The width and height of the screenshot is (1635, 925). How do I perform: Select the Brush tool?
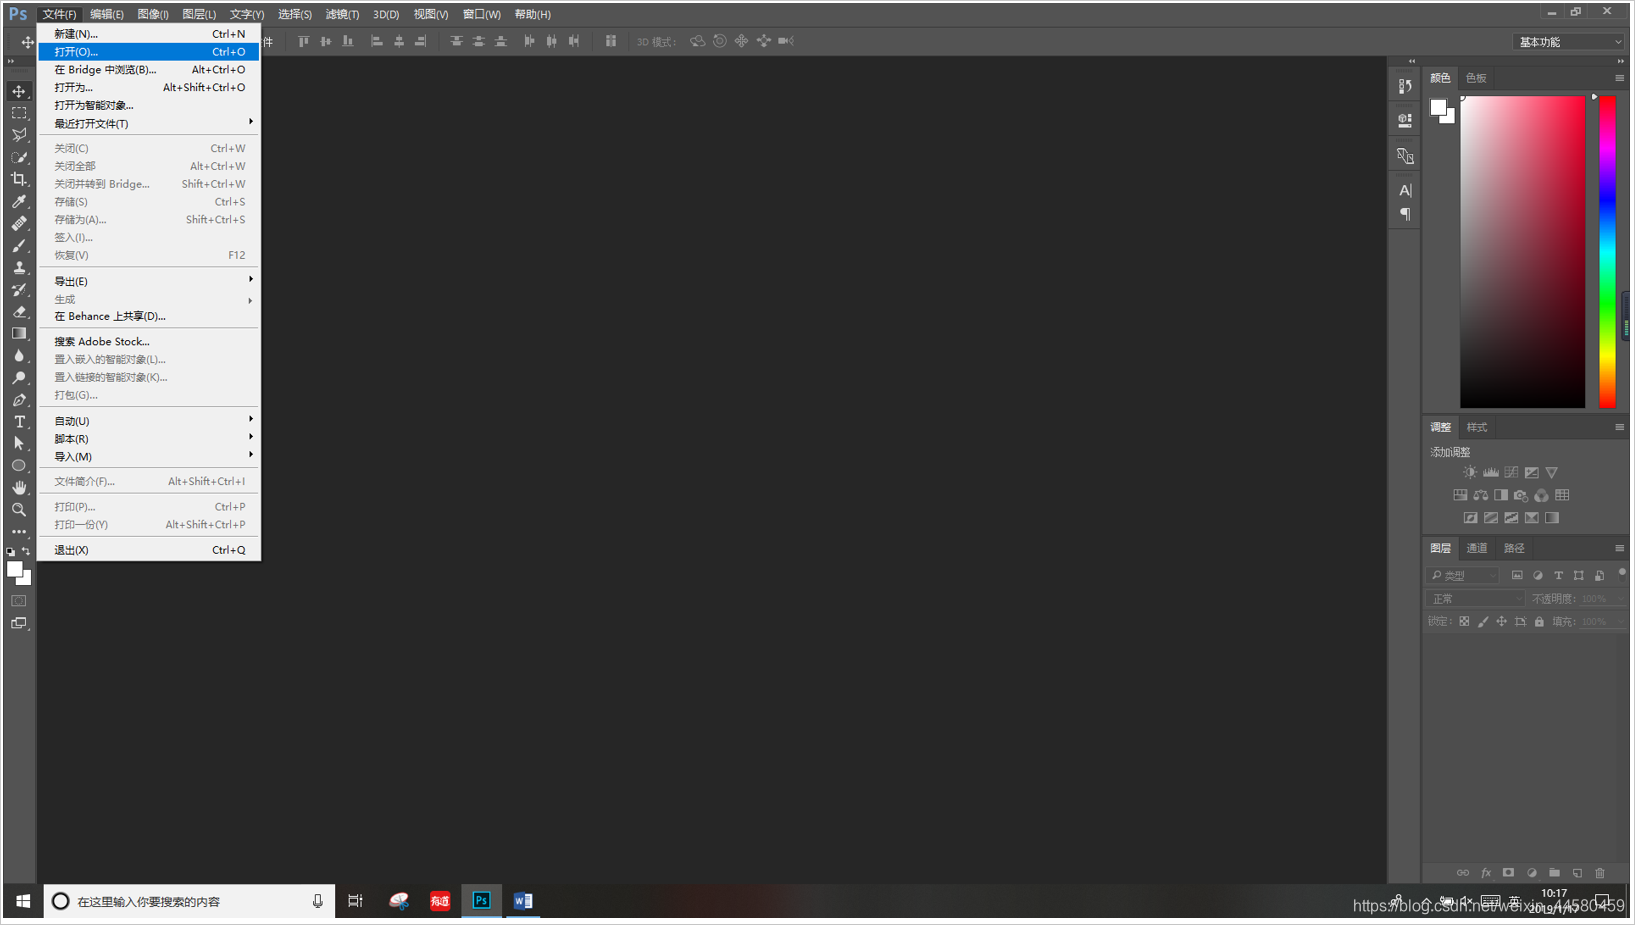[19, 245]
